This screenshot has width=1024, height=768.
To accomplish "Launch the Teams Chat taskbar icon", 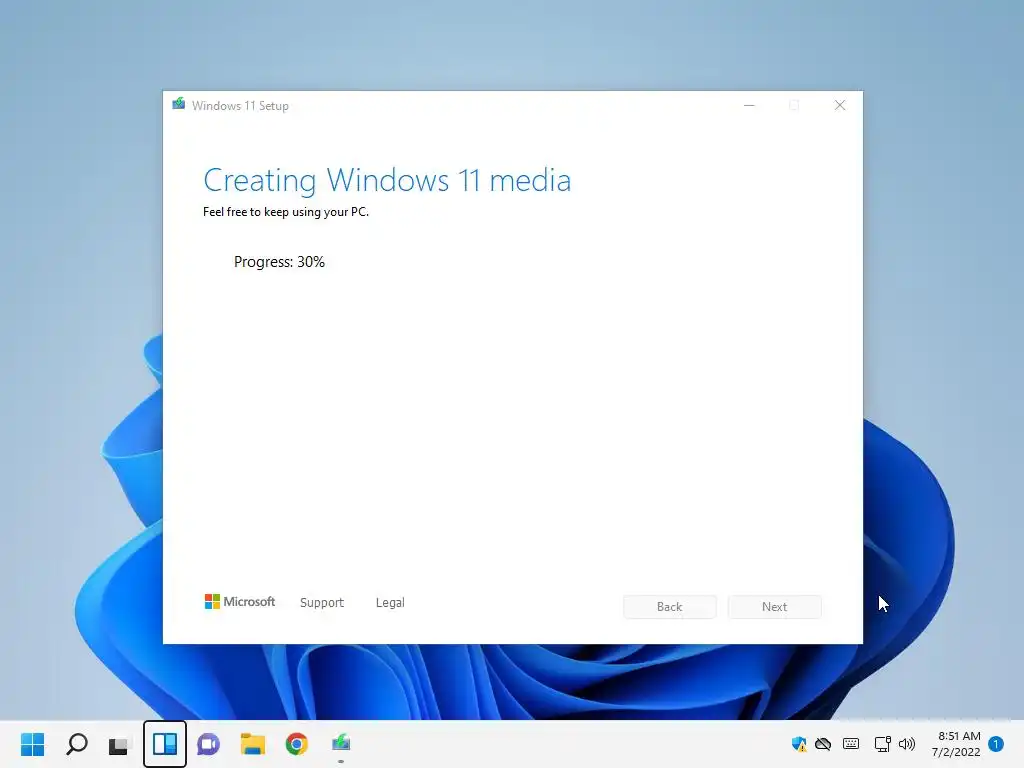I will tap(208, 744).
